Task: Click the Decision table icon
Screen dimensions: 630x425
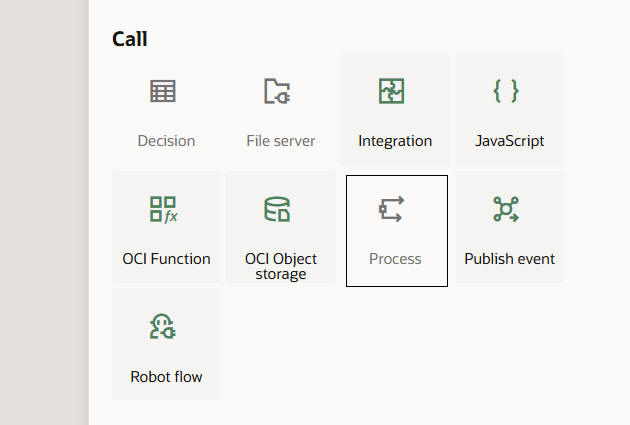Action: [x=166, y=92]
